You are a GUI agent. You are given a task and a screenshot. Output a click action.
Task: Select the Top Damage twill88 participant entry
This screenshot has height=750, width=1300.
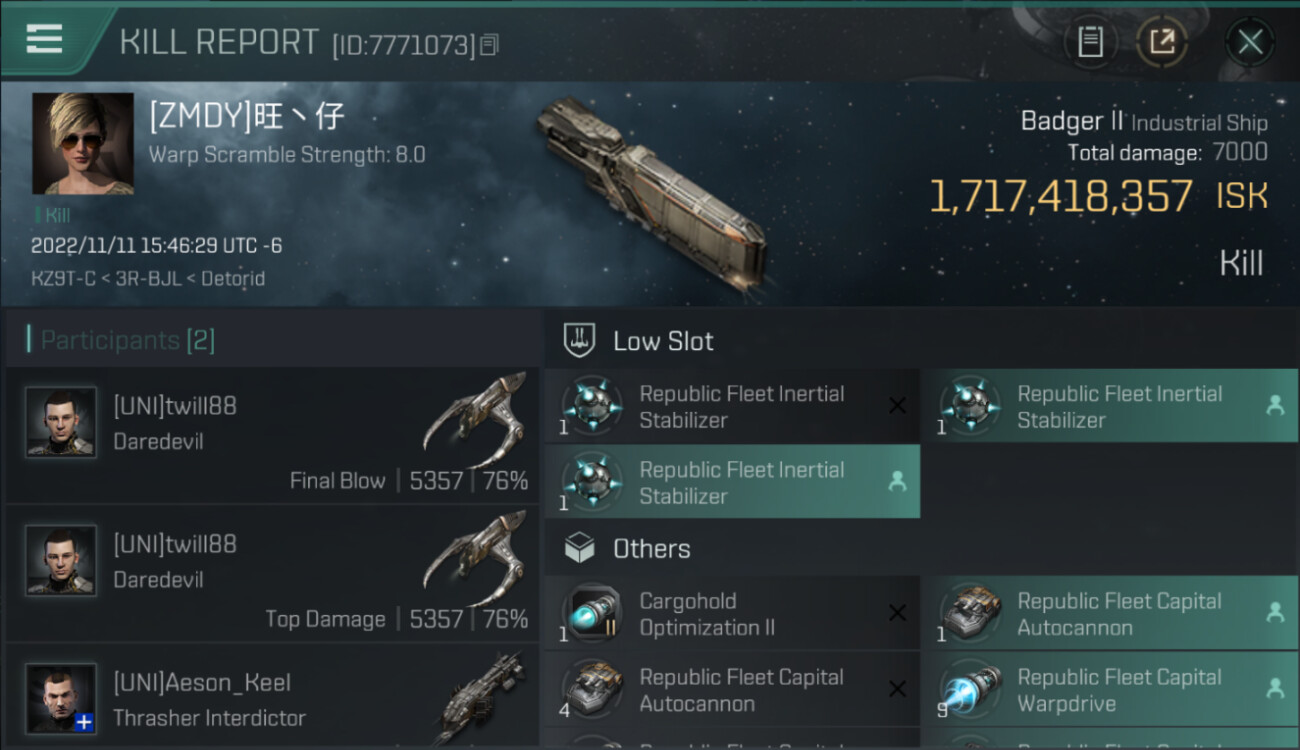pos(272,573)
